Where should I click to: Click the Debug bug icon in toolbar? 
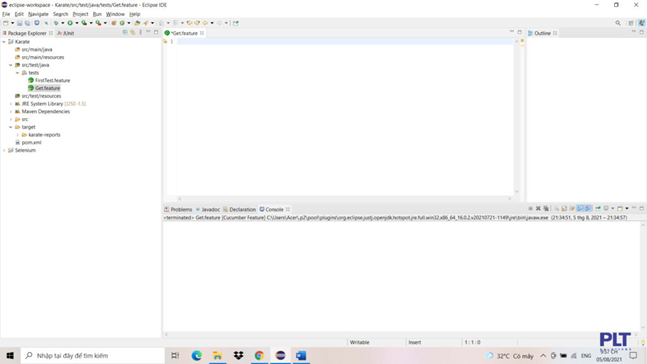[x=56, y=23]
